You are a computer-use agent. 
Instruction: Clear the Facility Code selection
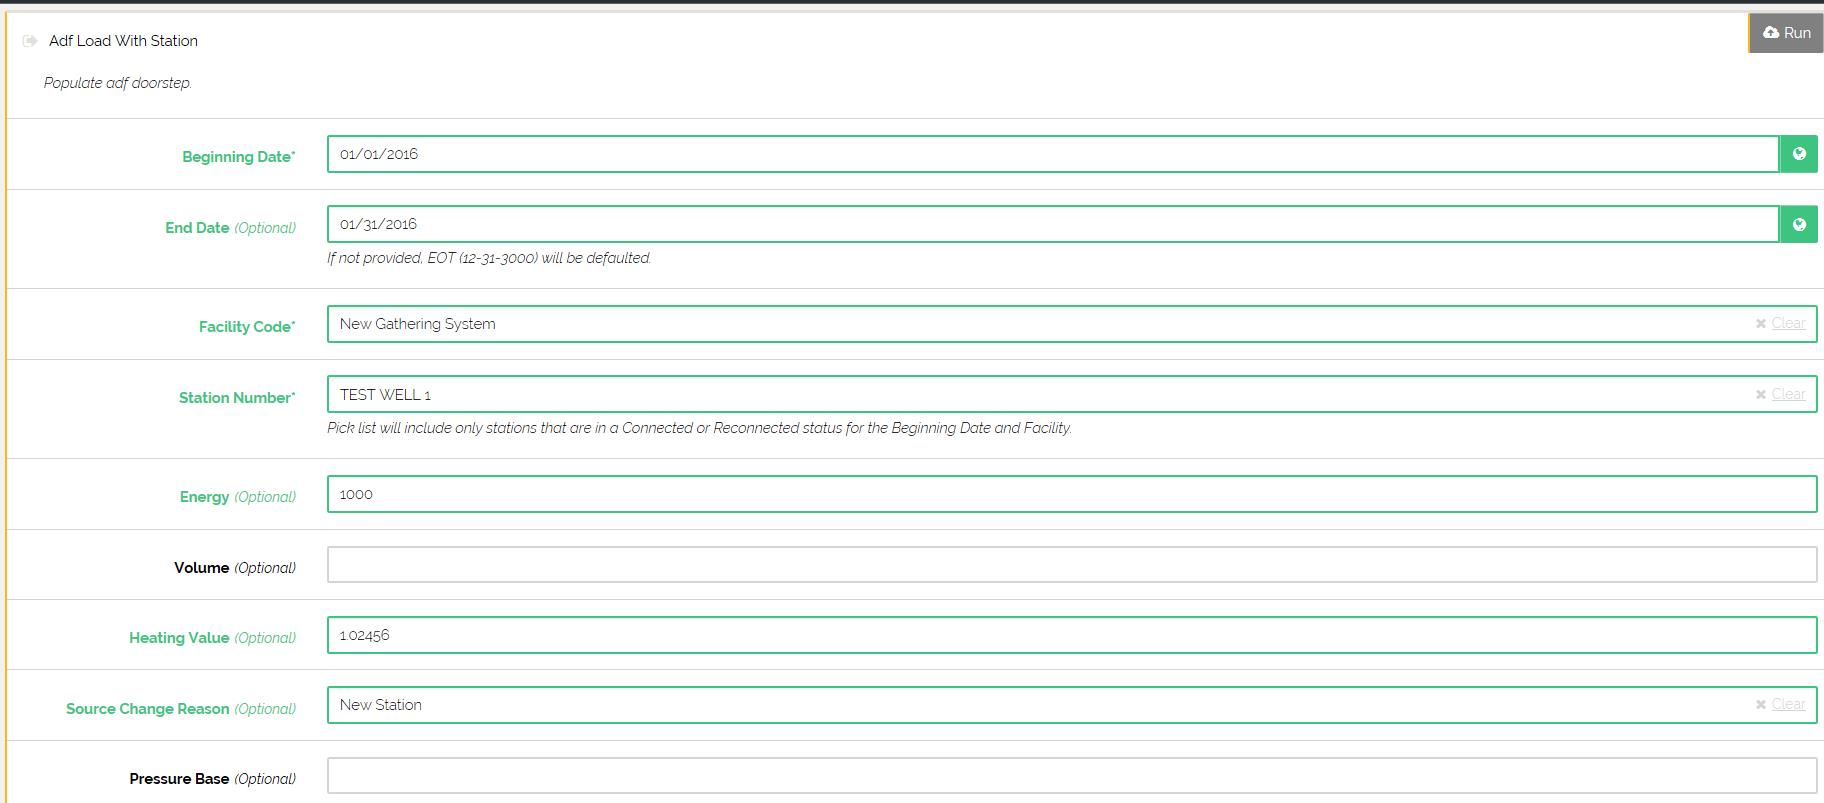click(x=1780, y=324)
